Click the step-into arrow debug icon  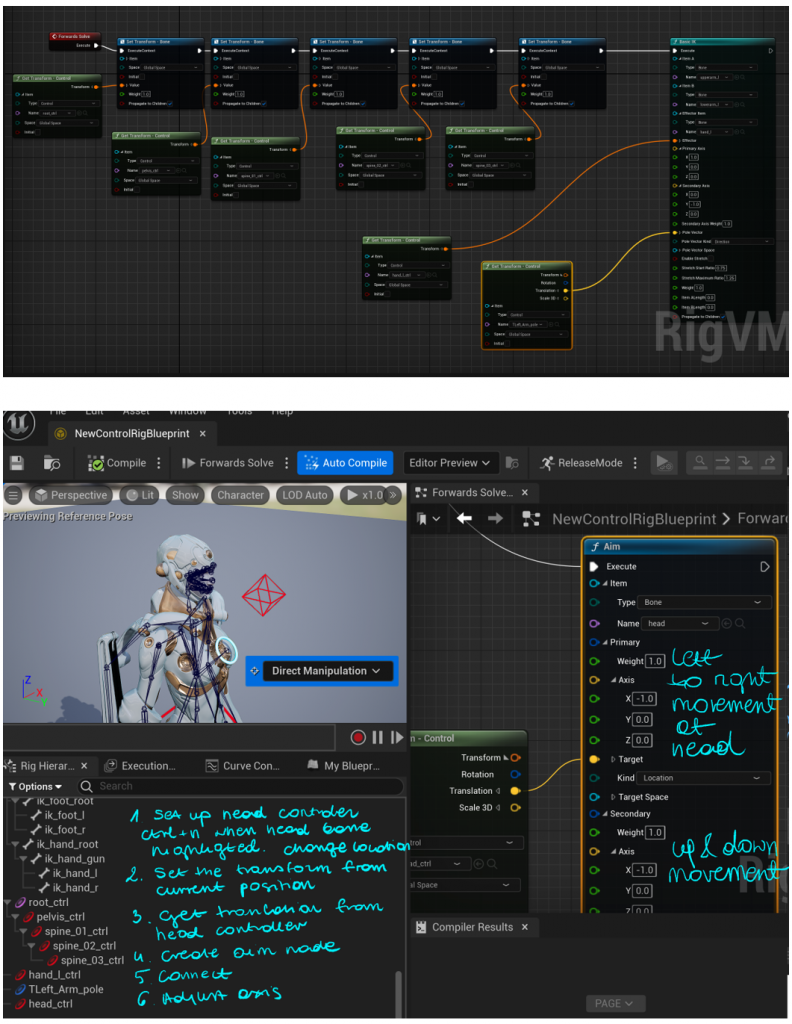745,462
